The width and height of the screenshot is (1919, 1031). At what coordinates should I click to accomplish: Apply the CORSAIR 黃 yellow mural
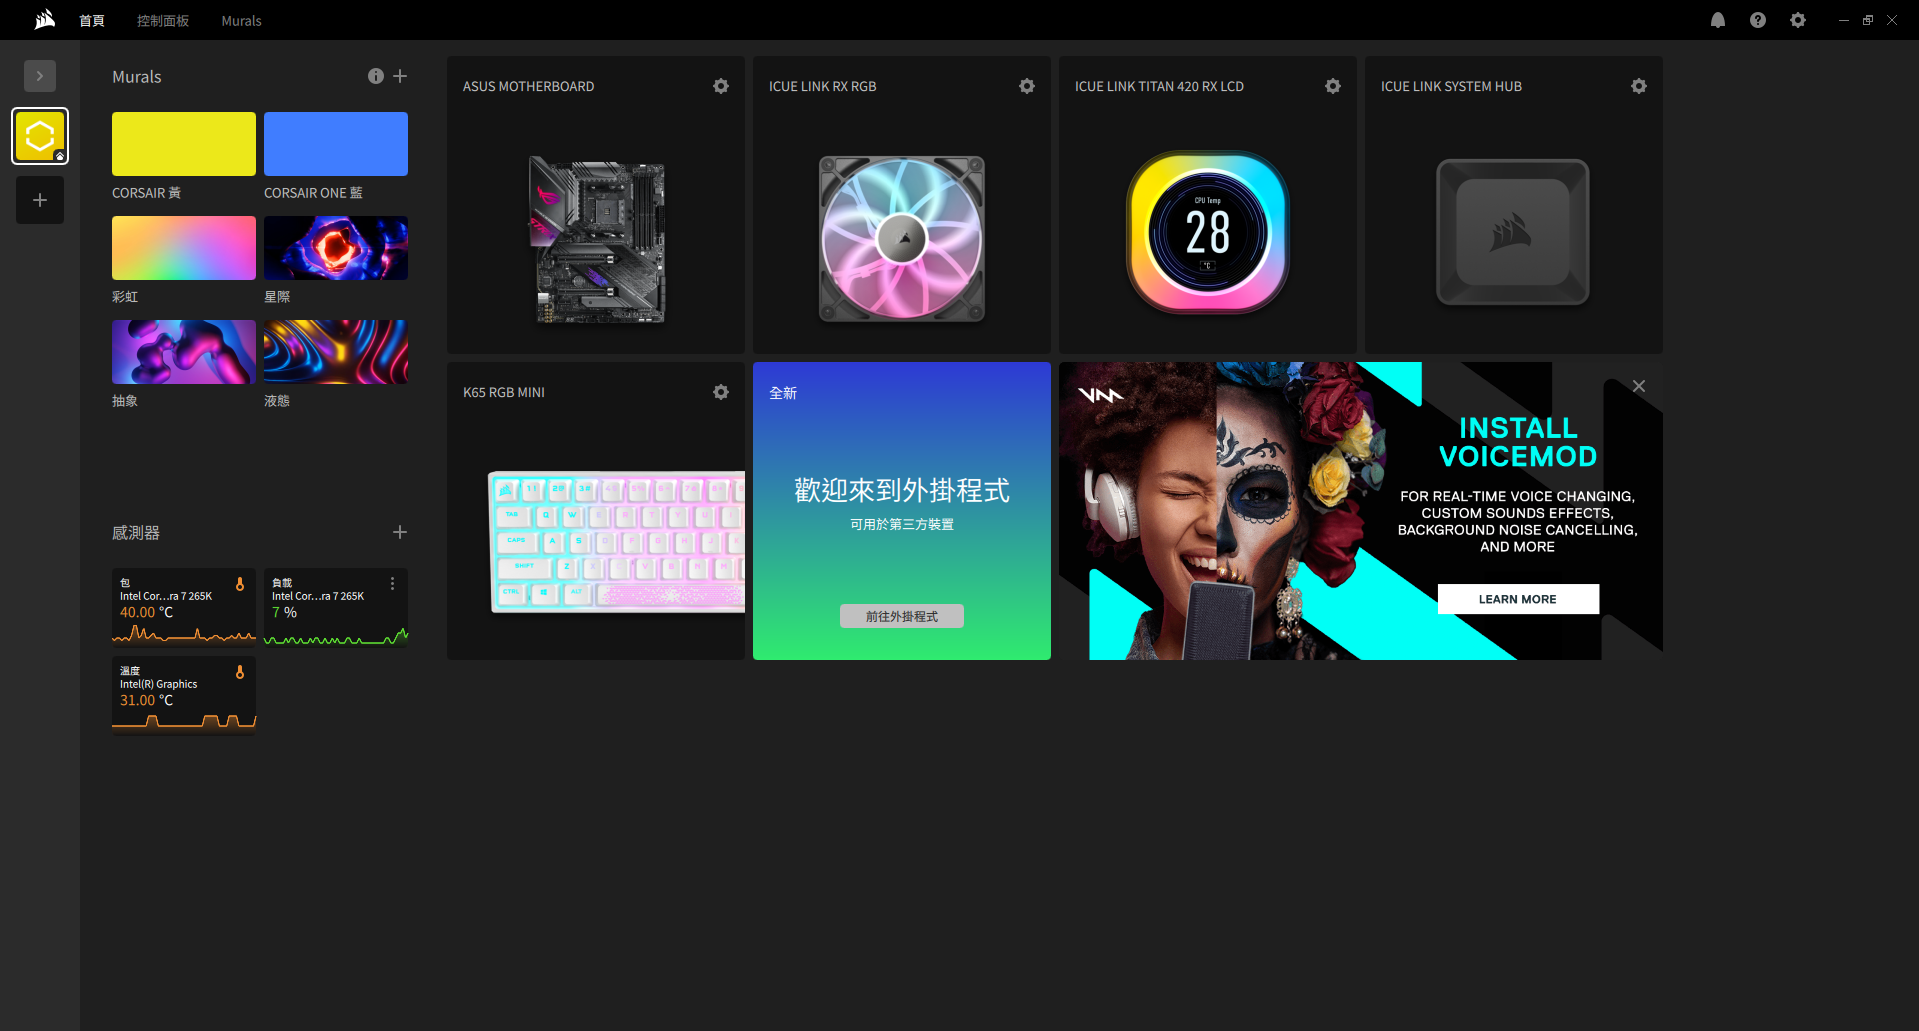[x=184, y=144]
